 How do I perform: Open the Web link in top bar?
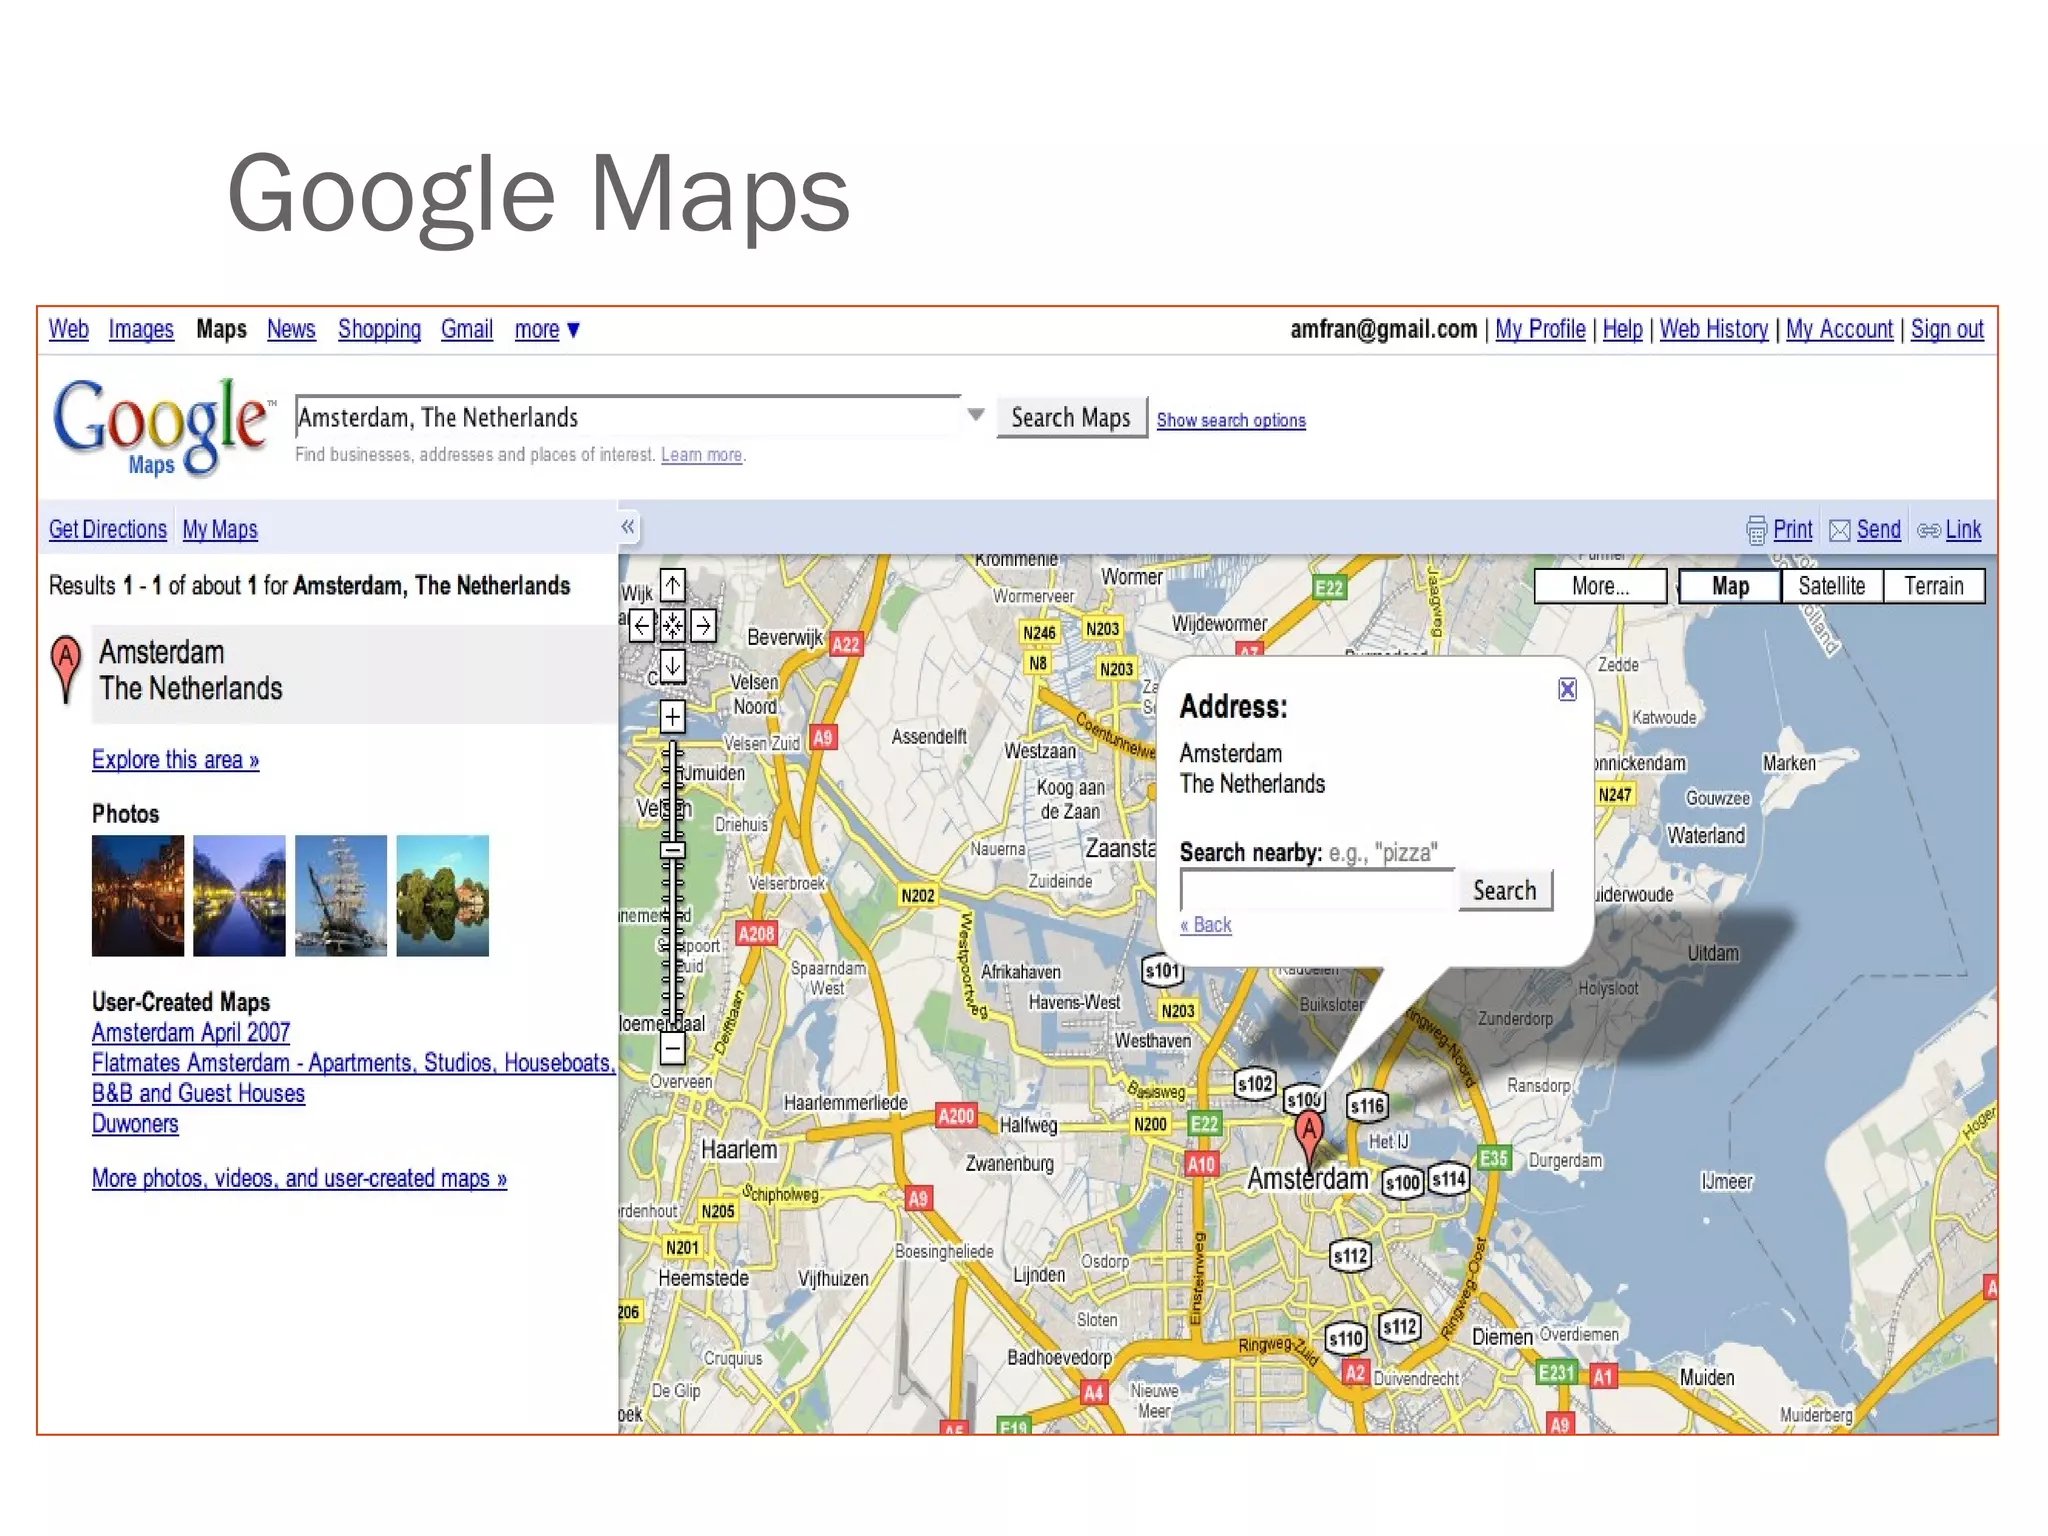(x=69, y=329)
